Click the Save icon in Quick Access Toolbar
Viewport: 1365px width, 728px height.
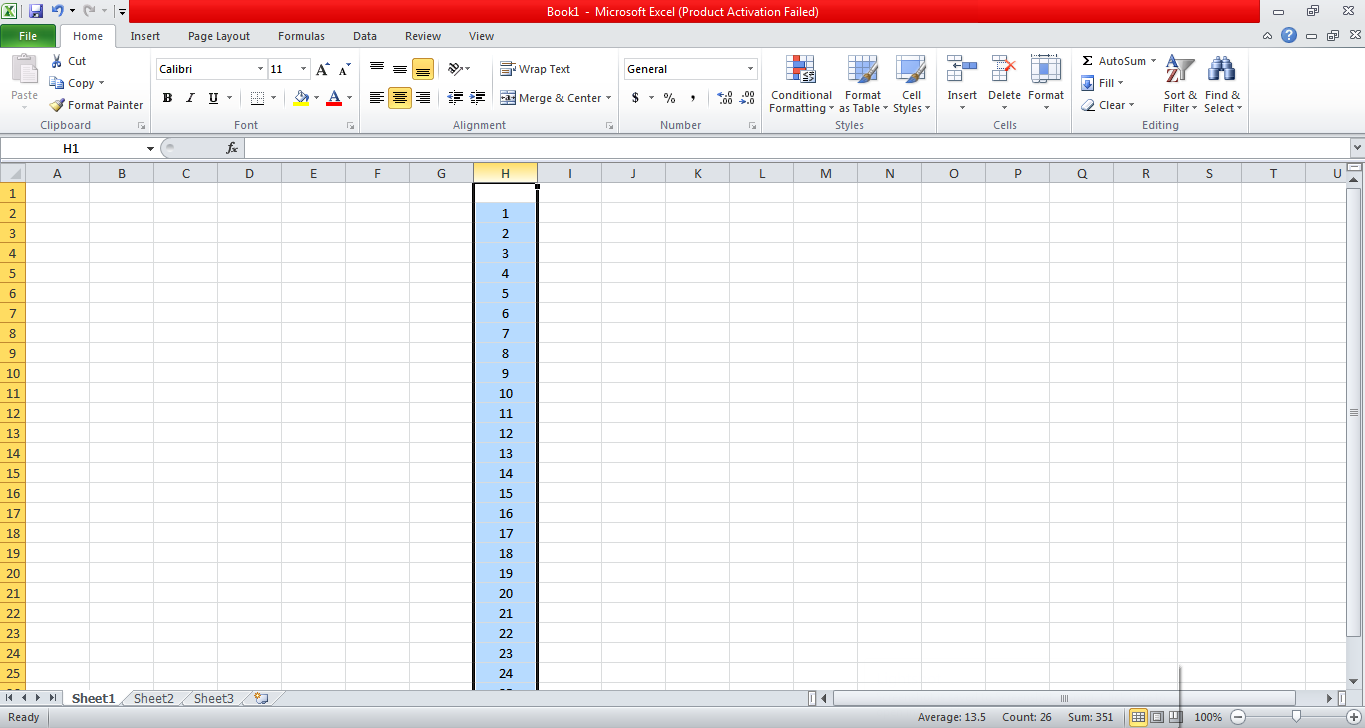tap(36, 12)
